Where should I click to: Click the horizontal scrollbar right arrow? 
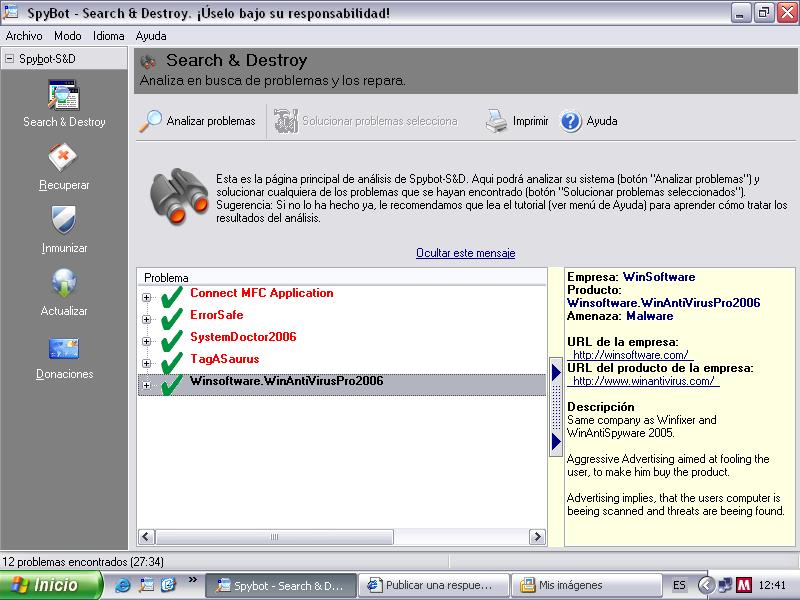(x=537, y=536)
